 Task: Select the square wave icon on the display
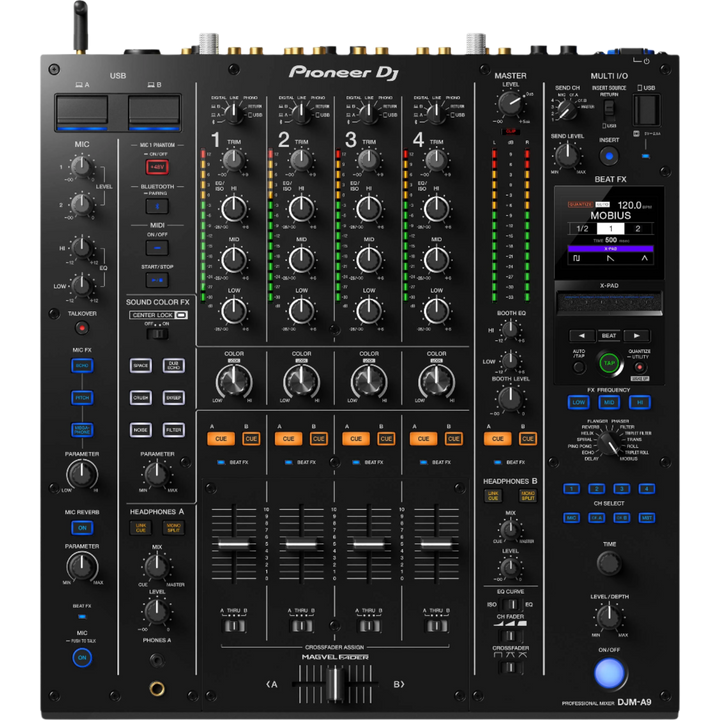(x=577, y=259)
